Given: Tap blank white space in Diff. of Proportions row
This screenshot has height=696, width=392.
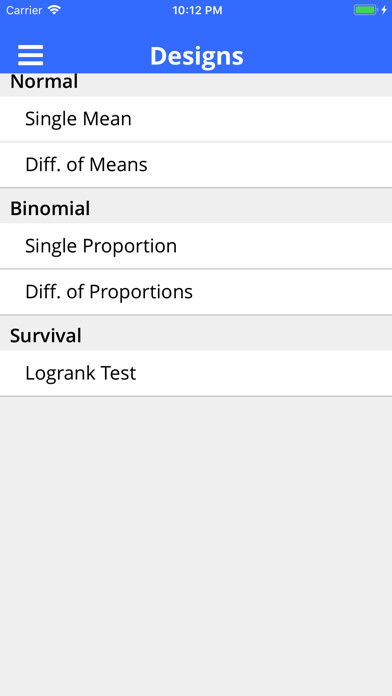Looking at the screenshot, I should point(293,292).
